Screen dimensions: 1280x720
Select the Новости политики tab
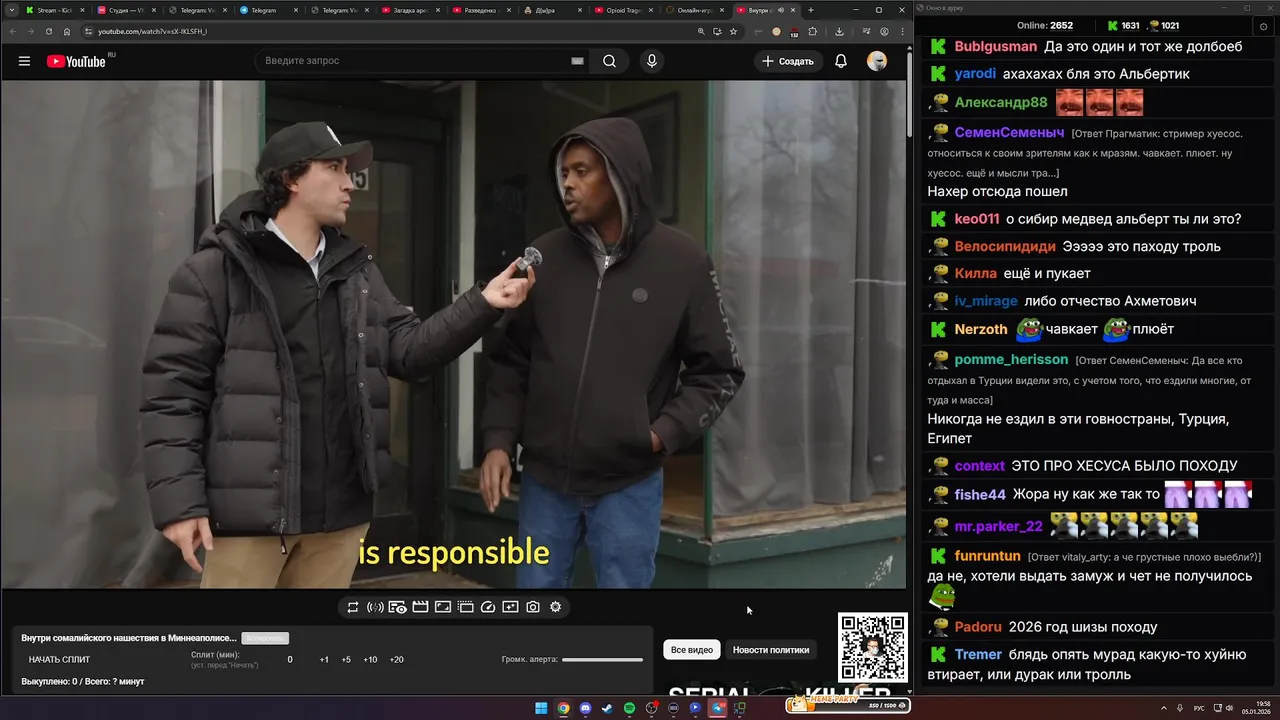(771, 650)
